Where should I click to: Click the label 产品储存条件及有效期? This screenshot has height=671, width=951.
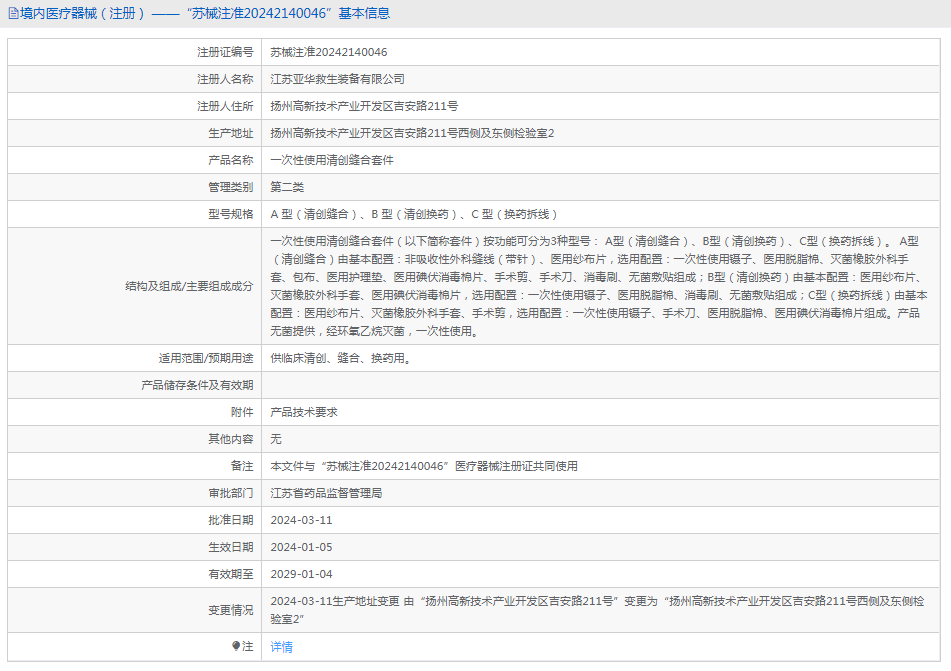[x=197, y=385]
